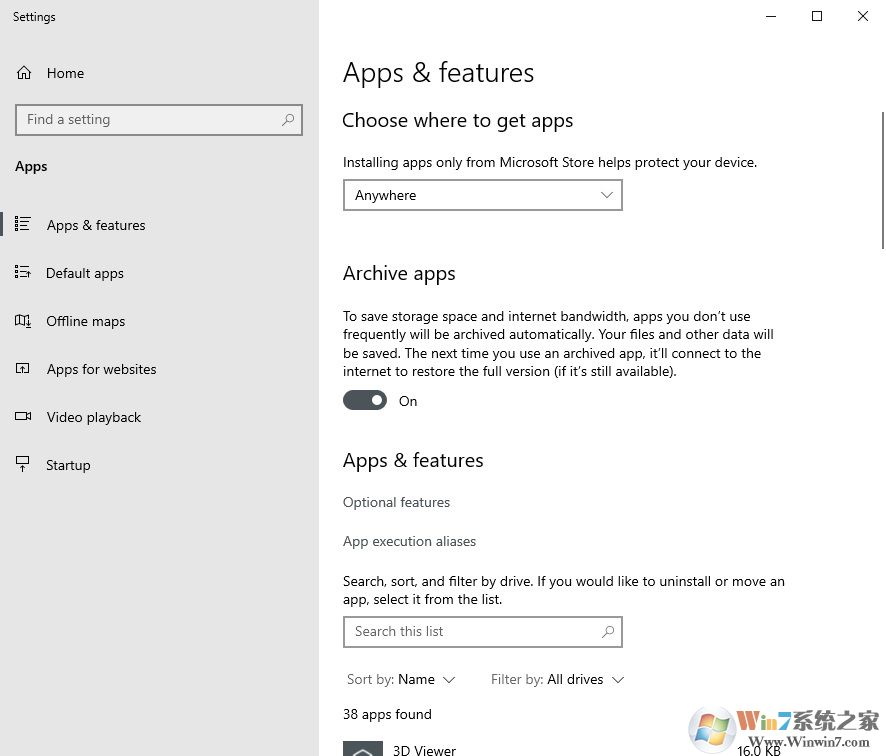
Task: Click the Default apps icon
Action: click(x=23, y=273)
